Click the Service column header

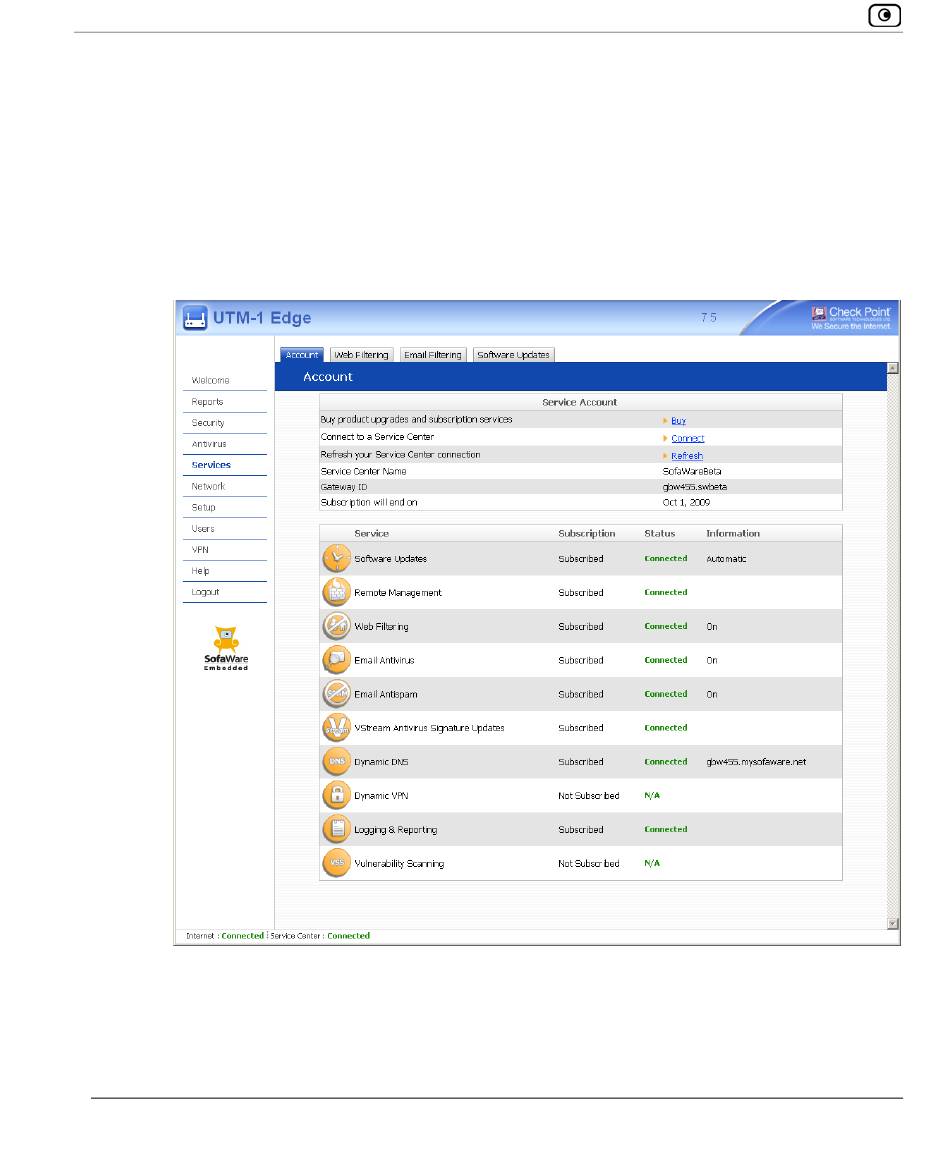tap(371, 534)
